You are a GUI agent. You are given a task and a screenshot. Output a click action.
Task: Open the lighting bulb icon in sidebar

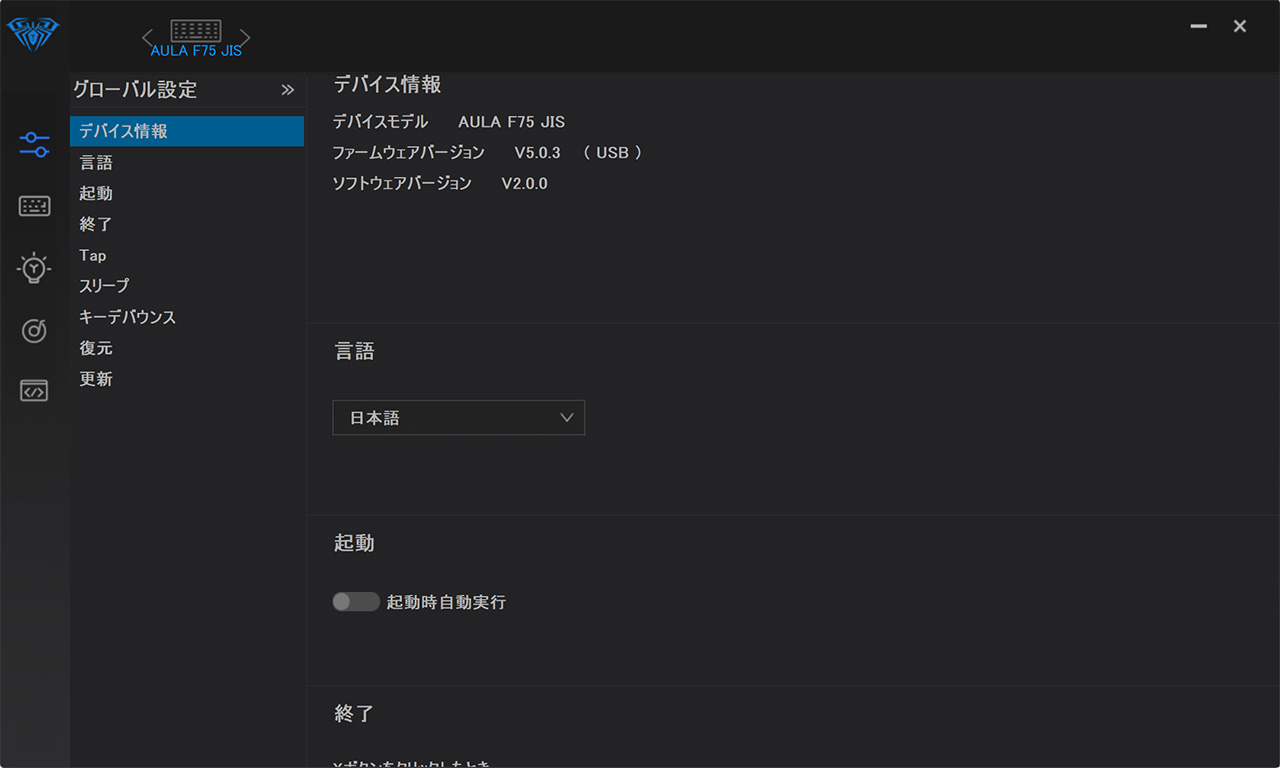tap(34, 268)
